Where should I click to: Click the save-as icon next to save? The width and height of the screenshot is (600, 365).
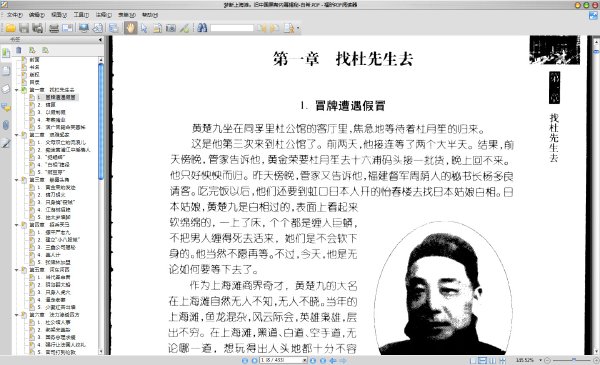[x=38, y=28]
